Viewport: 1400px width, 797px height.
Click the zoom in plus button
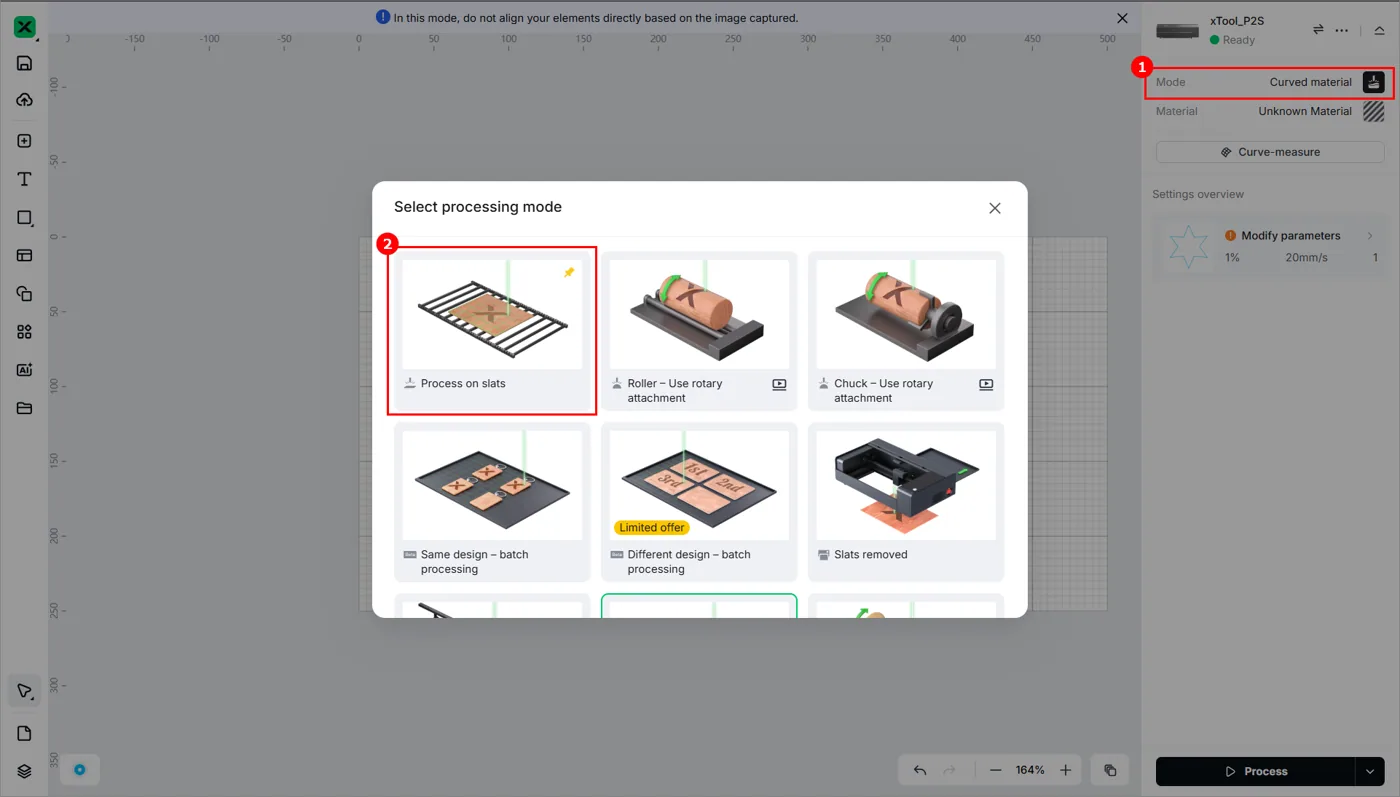tap(1066, 770)
